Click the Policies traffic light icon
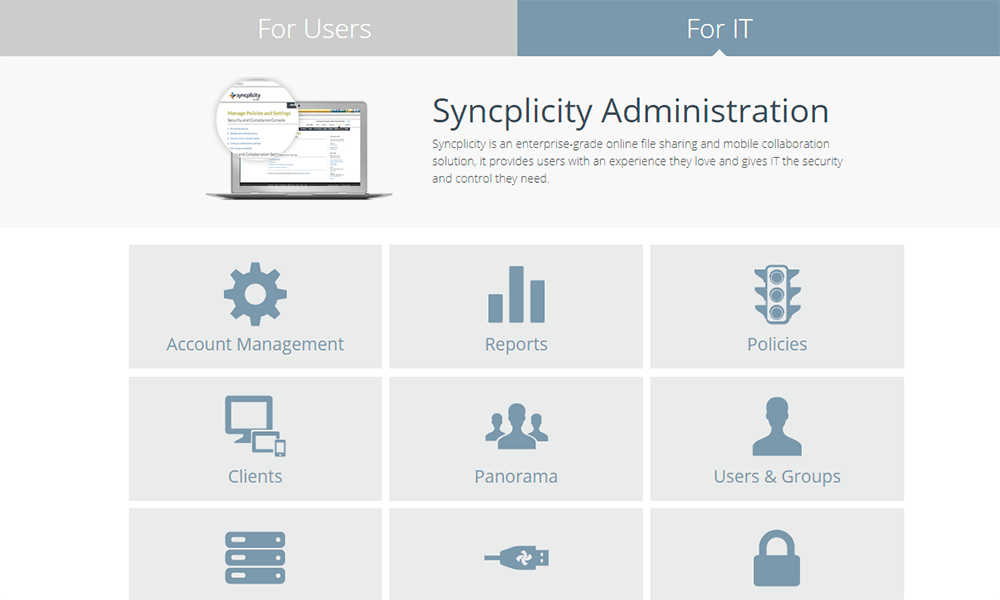Viewport: 1000px width, 600px height. (777, 295)
